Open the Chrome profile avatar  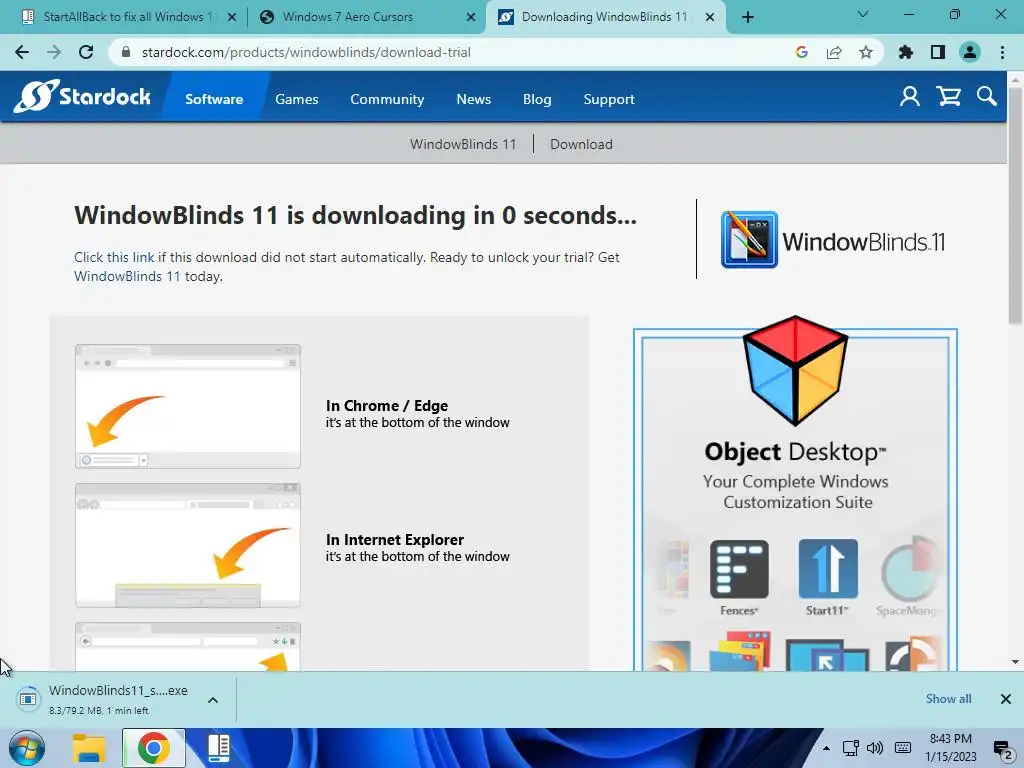click(970, 52)
